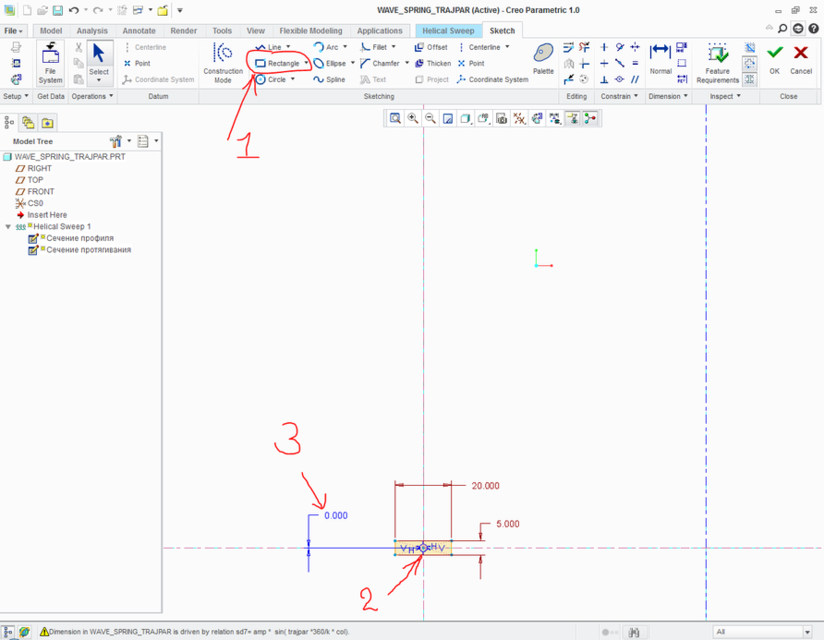Switch to the Helical Sweep tab
Viewport: 824px width, 640px height.
coord(447,30)
